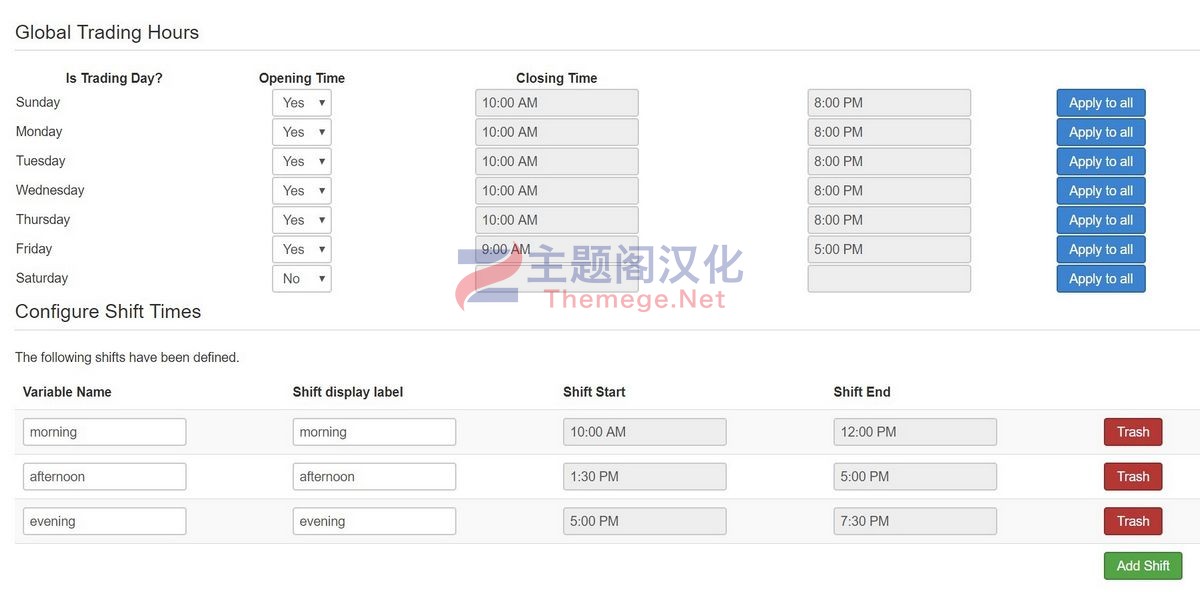Click morning shift end 12:00 PM field
Screen dimensions: 1200x592
pyautogui.click(x=915, y=432)
